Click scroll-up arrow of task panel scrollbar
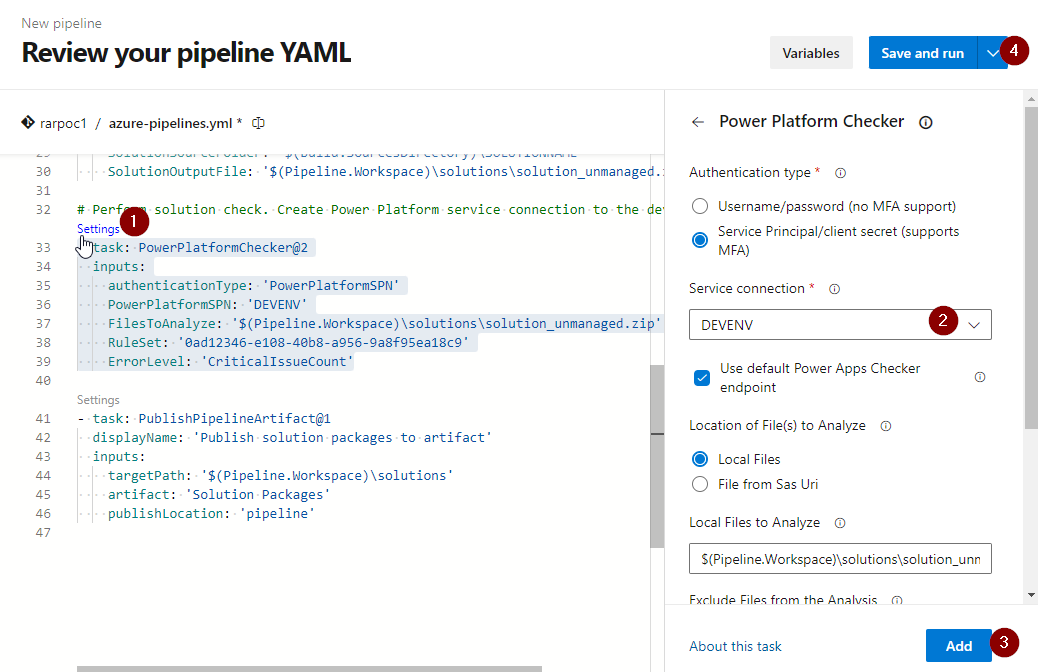The height and width of the screenshot is (672, 1038). tap(1031, 99)
